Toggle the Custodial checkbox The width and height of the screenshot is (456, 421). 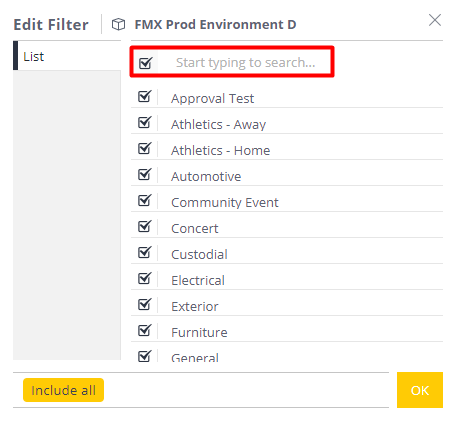pyautogui.click(x=145, y=253)
